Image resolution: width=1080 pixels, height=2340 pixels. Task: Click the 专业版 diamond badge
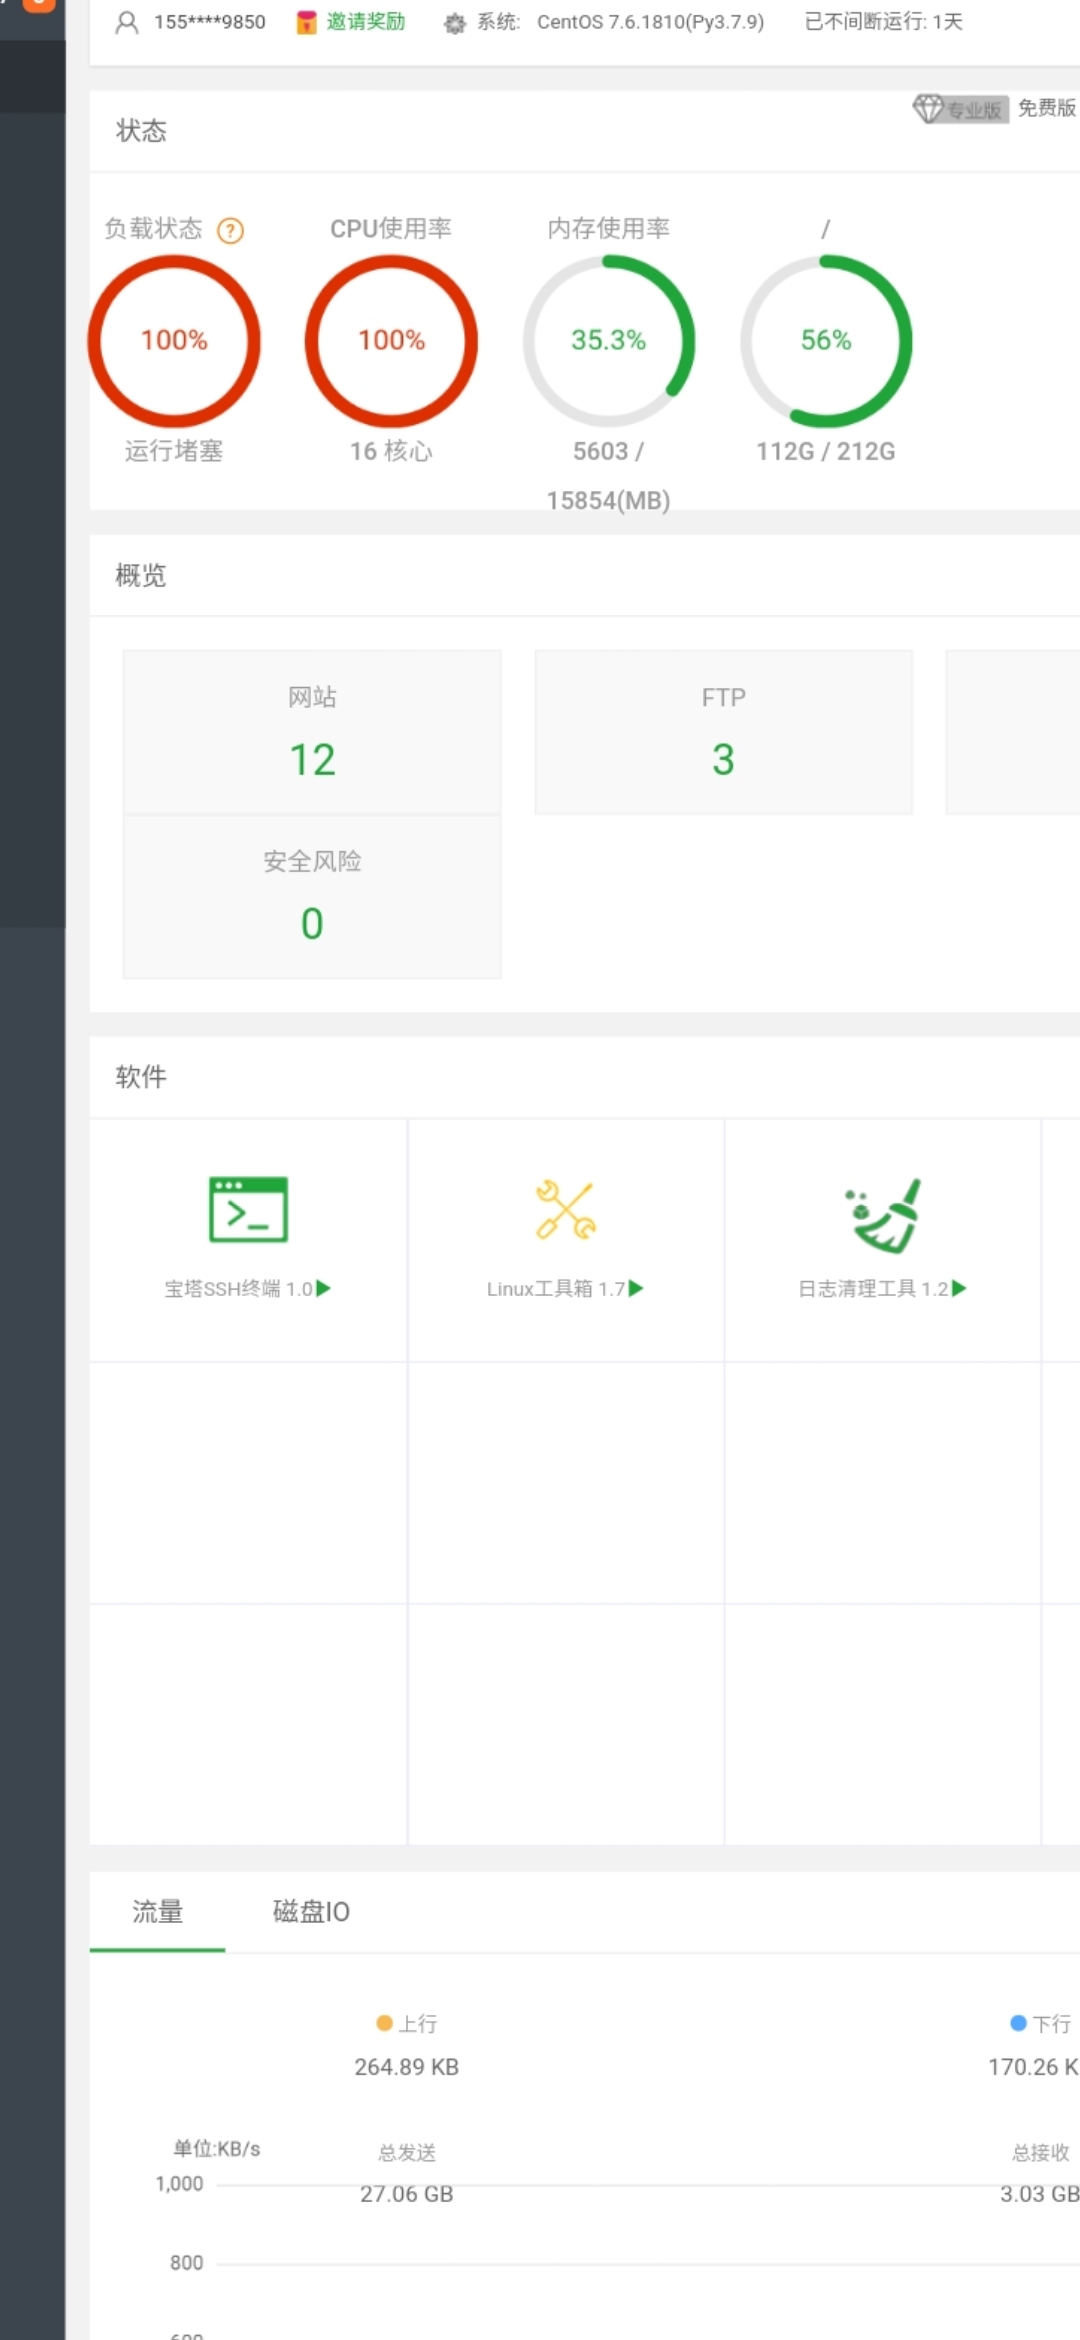click(x=960, y=108)
